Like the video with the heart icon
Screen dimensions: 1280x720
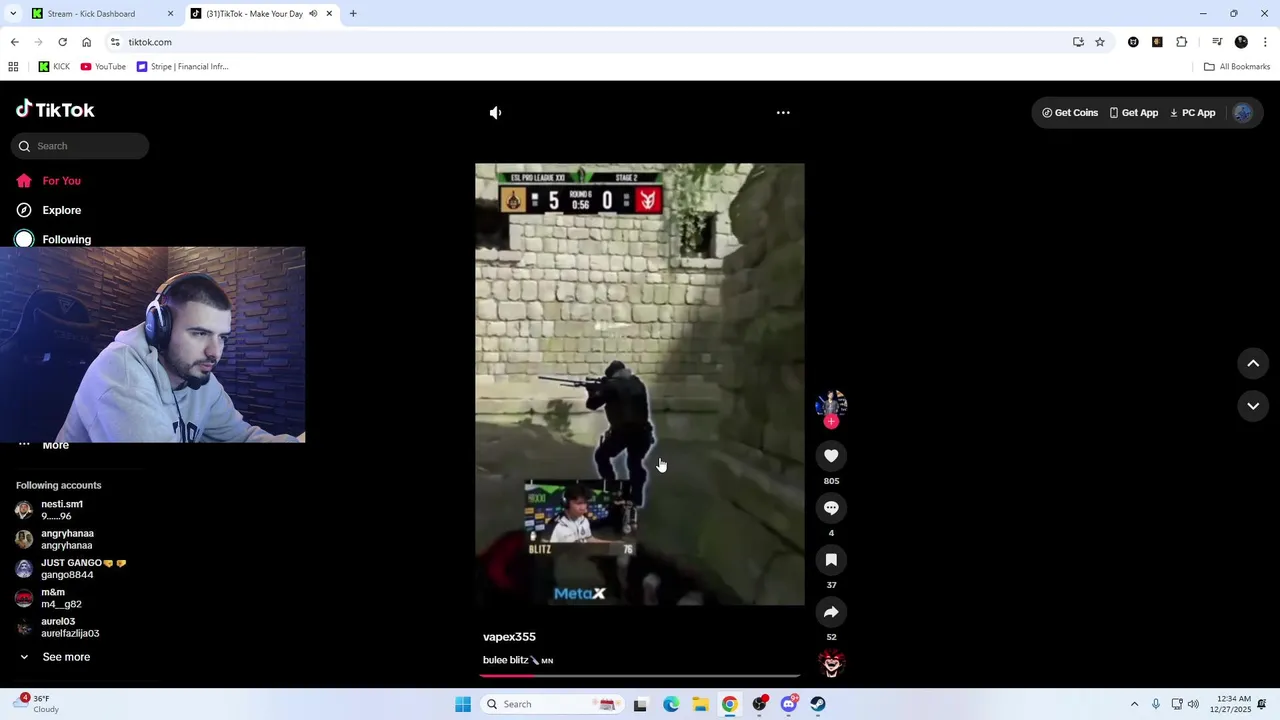831,456
